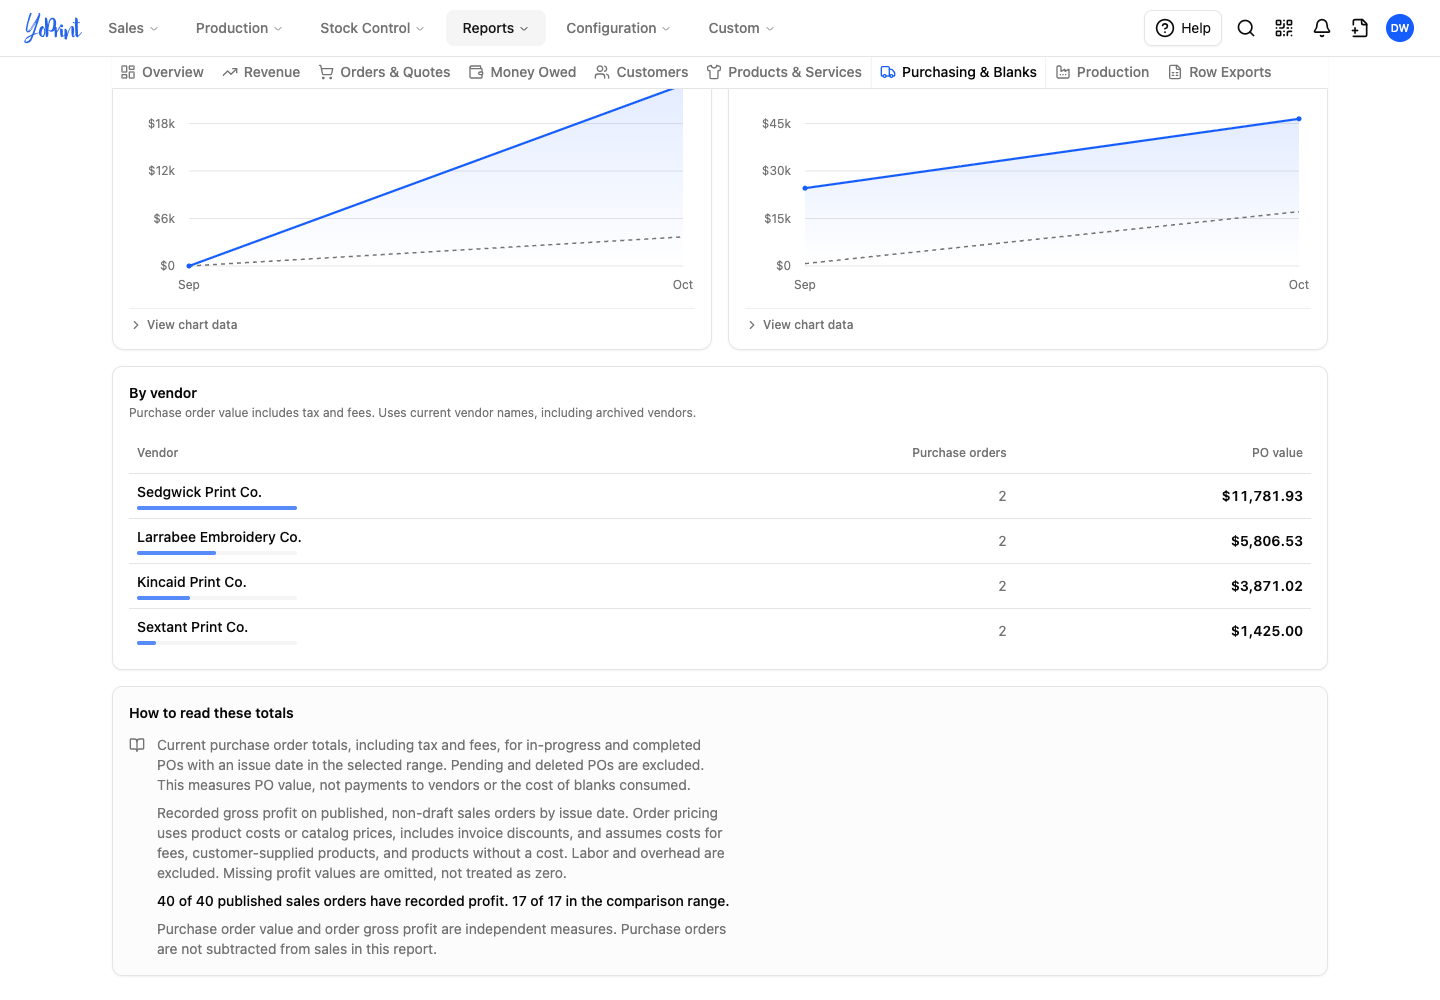Open the Reports dropdown menu
This screenshot has width=1440, height=1000.
pyautogui.click(x=496, y=28)
